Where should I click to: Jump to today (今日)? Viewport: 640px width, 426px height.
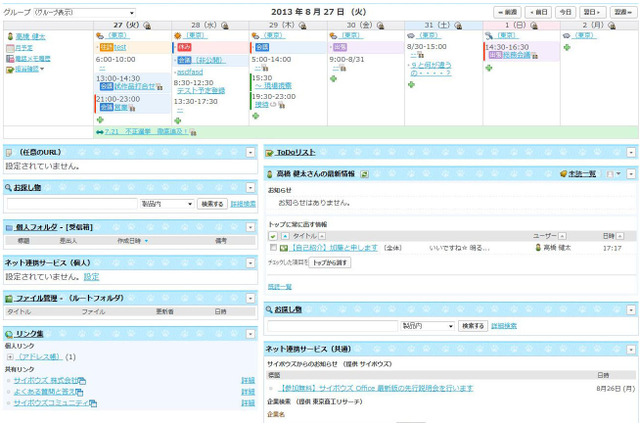click(x=565, y=12)
